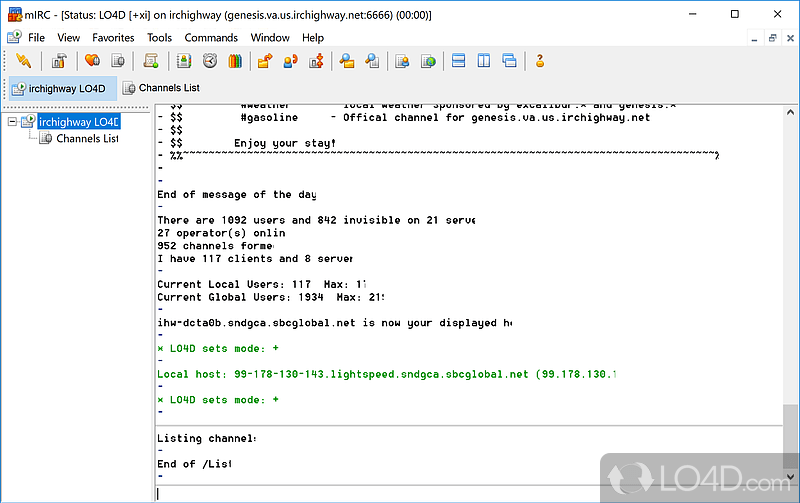Click the green 'Local host:' line
The image size is (800, 503).
click(387, 374)
